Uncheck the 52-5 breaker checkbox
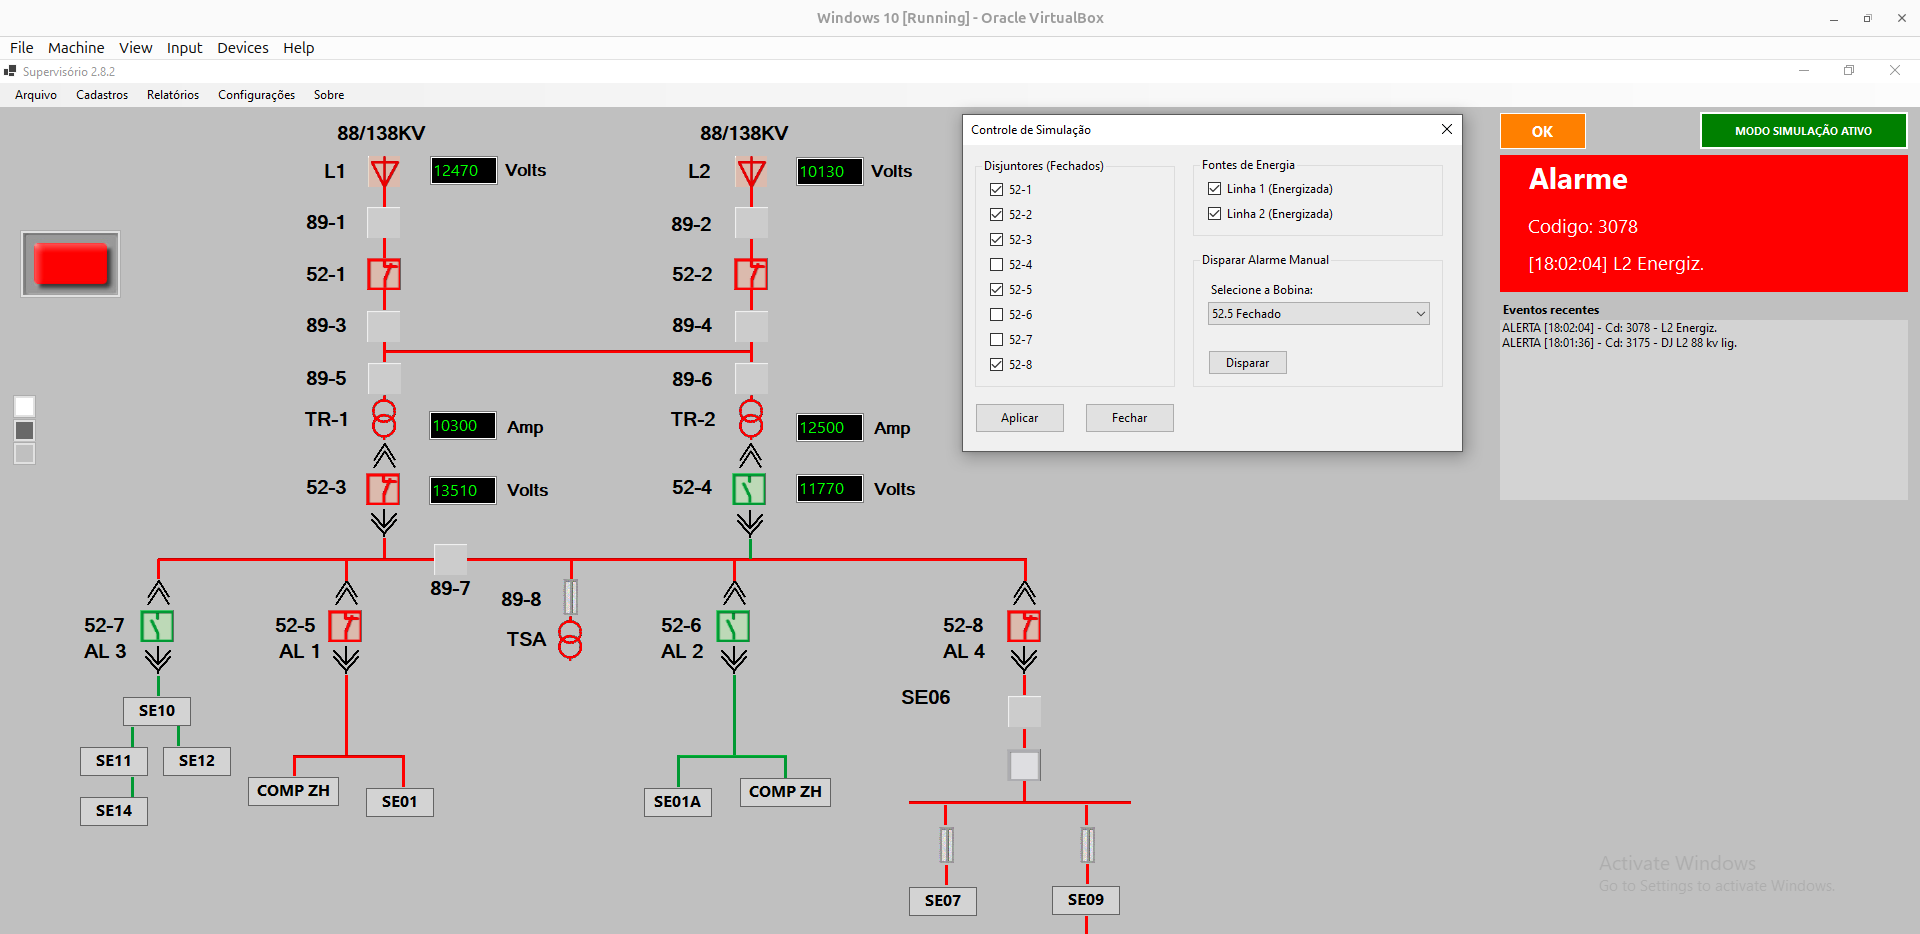The height and width of the screenshot is (934, 1920). click(x=996, y=289)
